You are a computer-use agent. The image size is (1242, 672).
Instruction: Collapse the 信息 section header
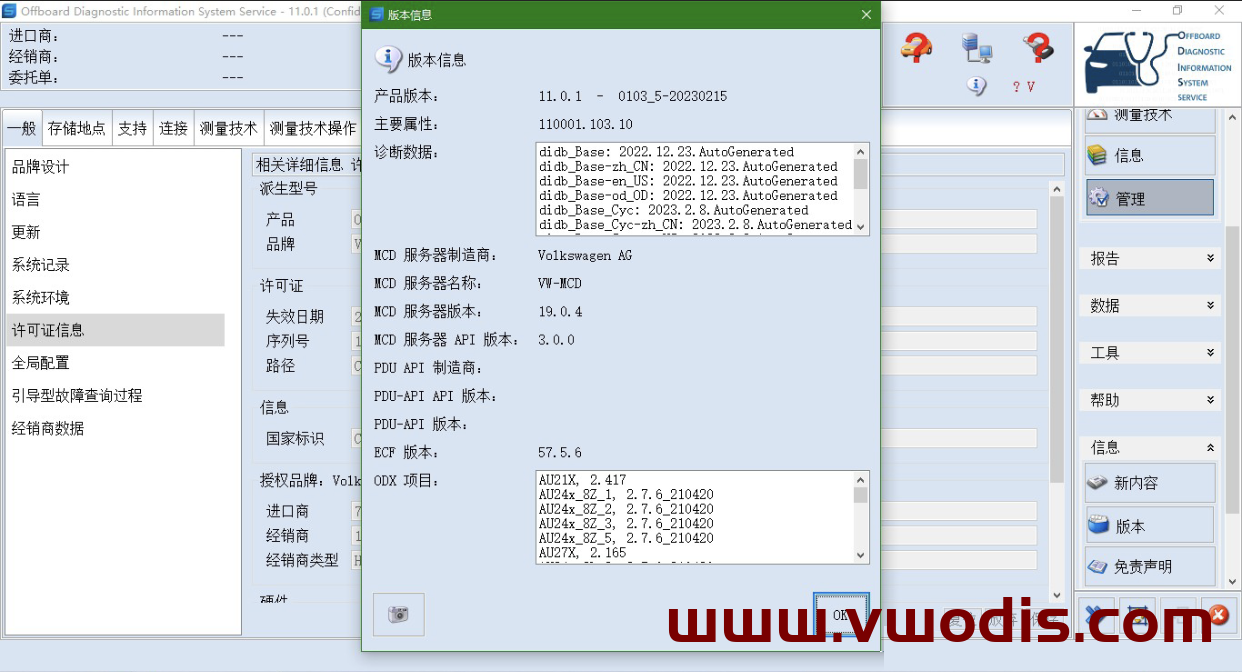click(x=1152, y=447)
